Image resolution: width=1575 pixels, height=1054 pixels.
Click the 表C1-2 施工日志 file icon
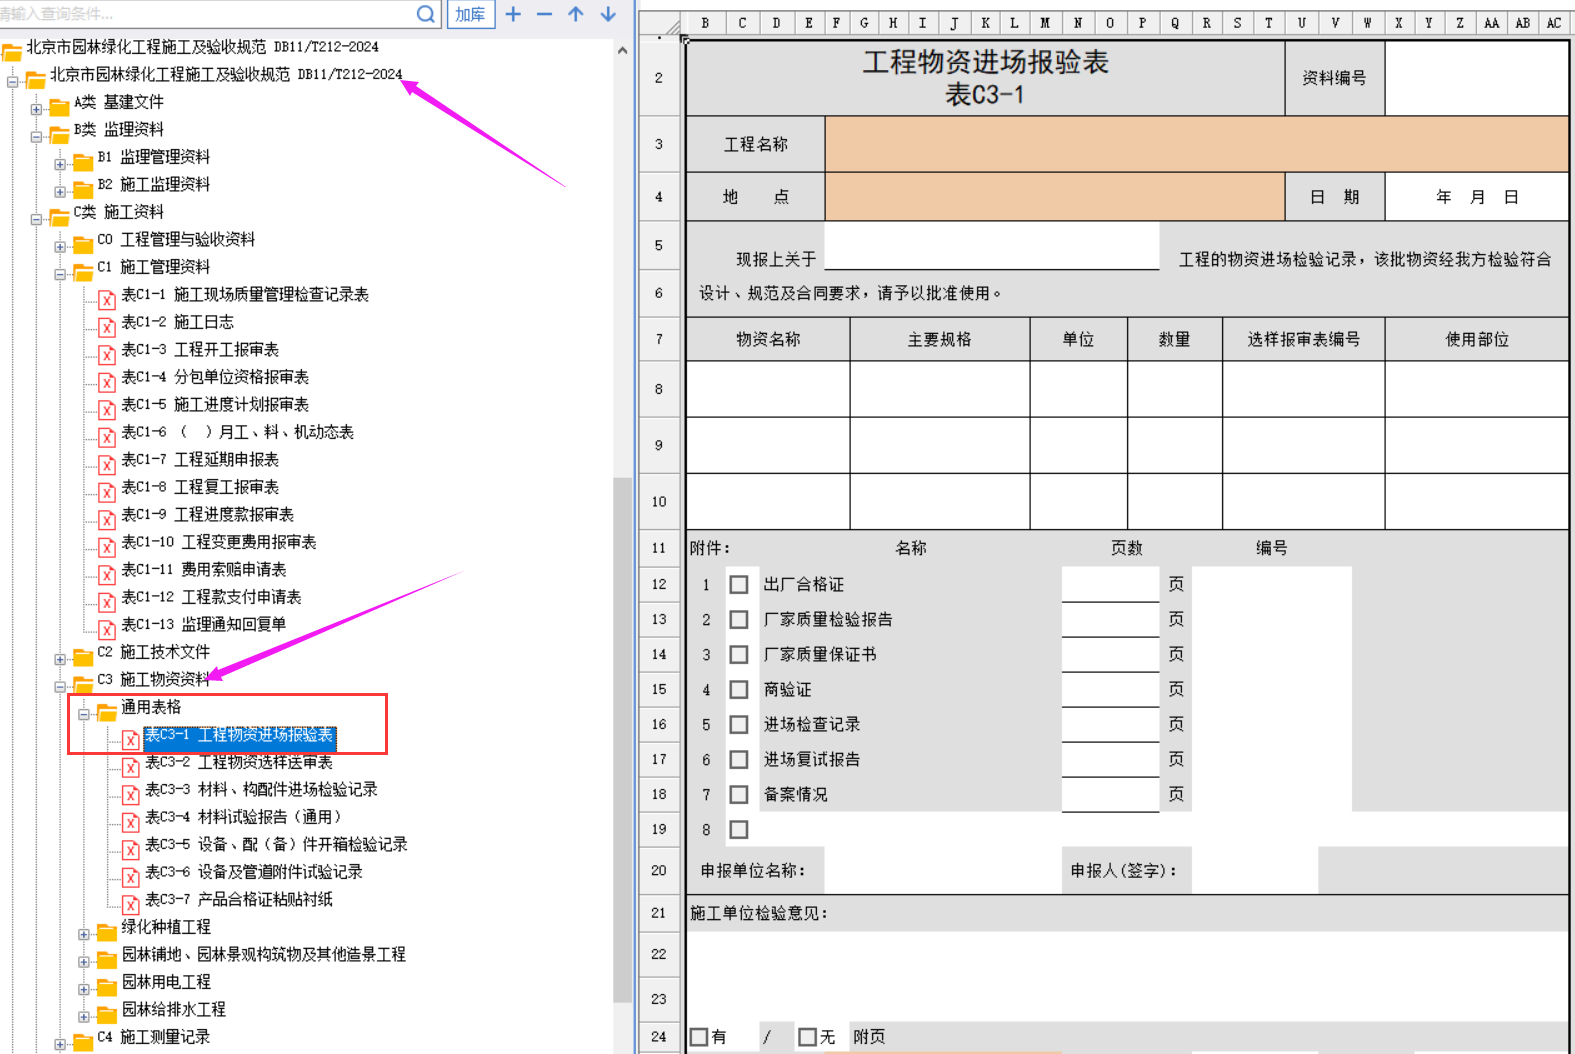[x=107, y=324]
